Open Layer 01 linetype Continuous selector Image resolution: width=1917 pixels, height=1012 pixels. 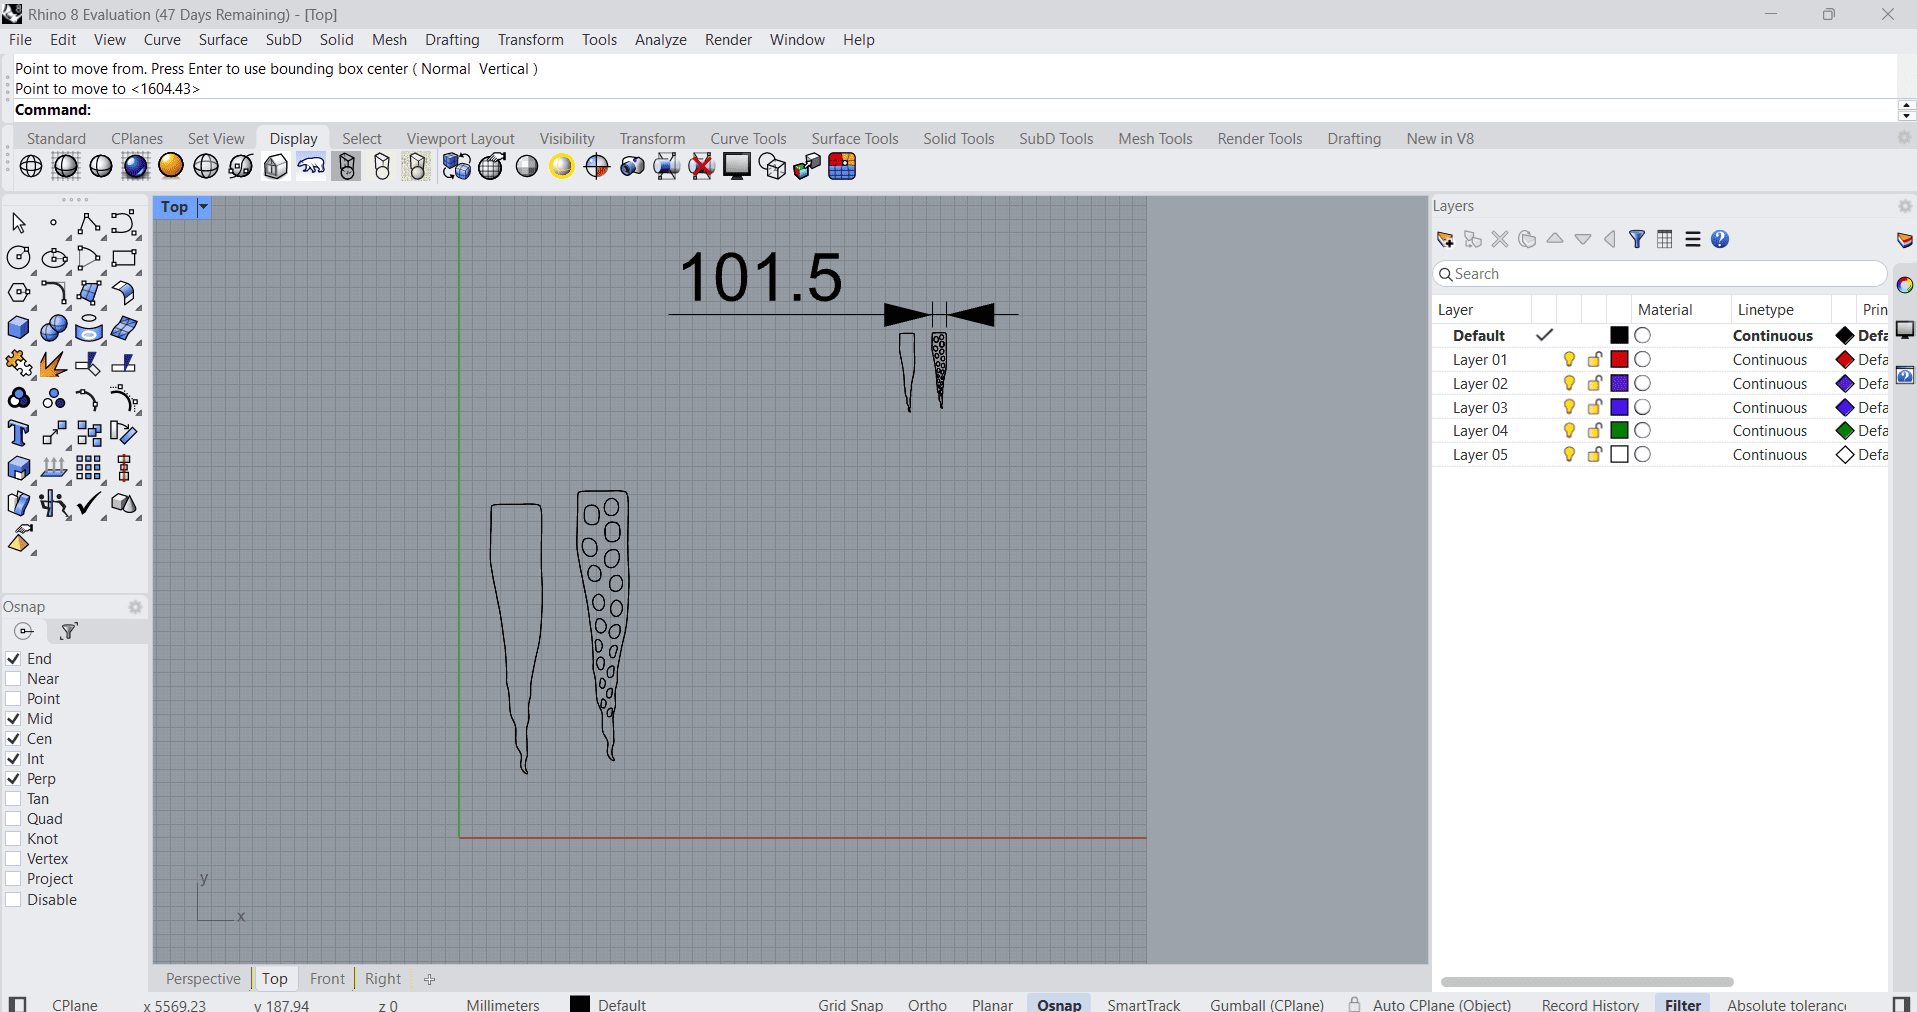coord(1769,360)
